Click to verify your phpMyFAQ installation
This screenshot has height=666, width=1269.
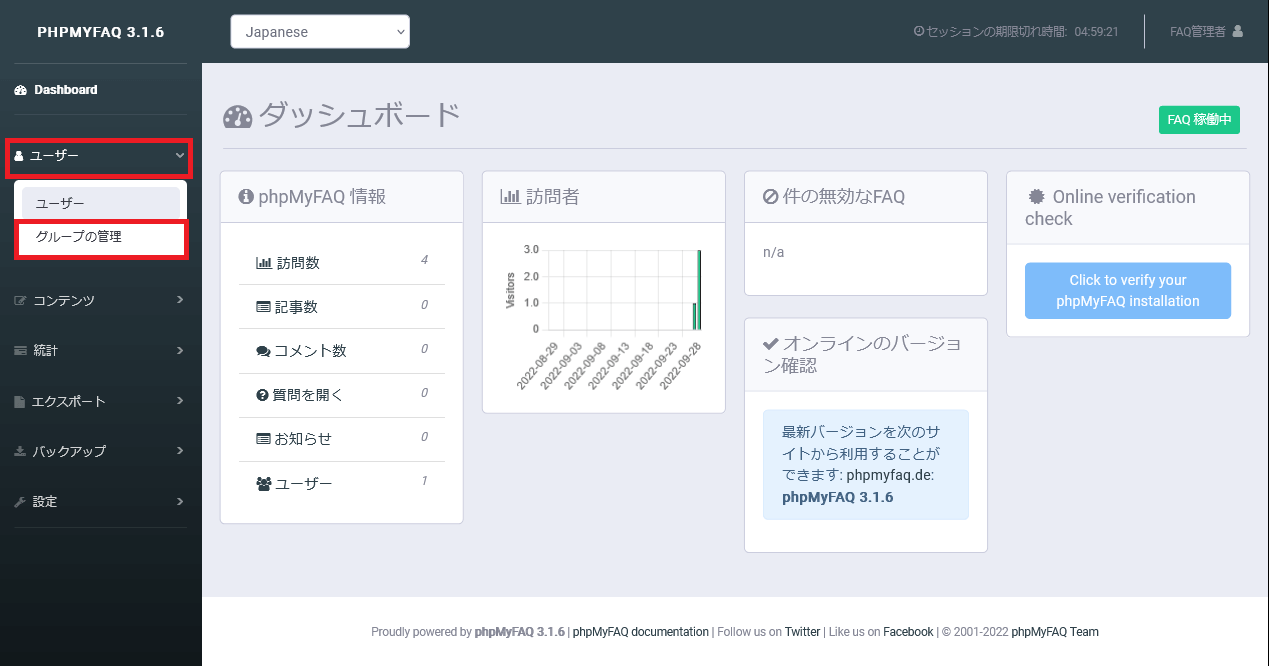(x=1127, y=291)
